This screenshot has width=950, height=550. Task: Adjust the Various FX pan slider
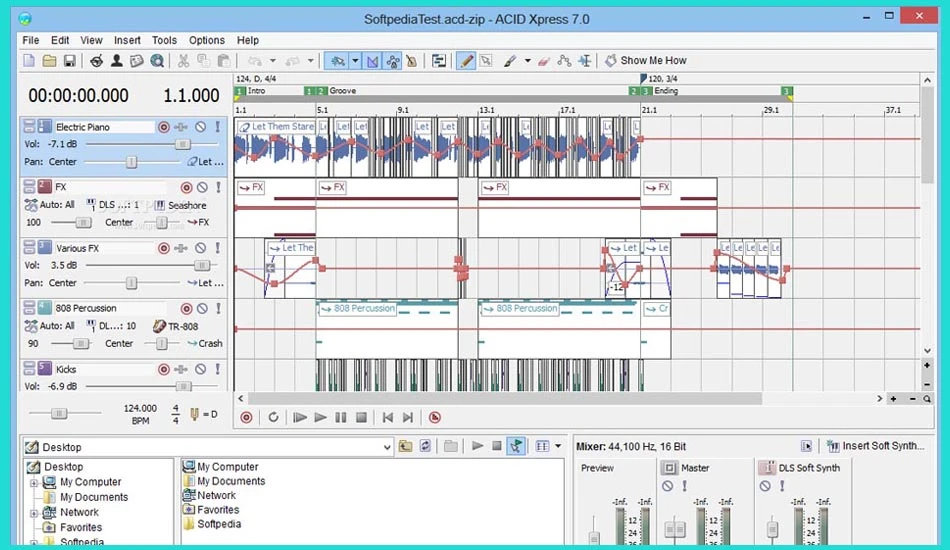pos(131,283)
